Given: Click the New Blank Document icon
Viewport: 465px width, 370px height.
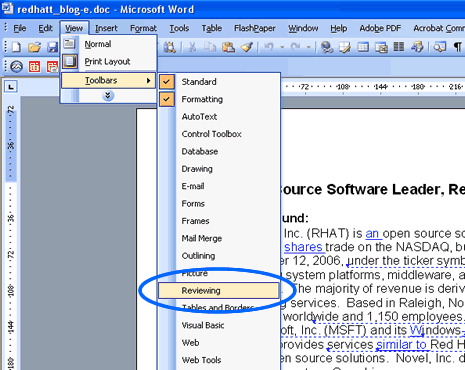Looking at the screenshot, I should tap(17, 47).
